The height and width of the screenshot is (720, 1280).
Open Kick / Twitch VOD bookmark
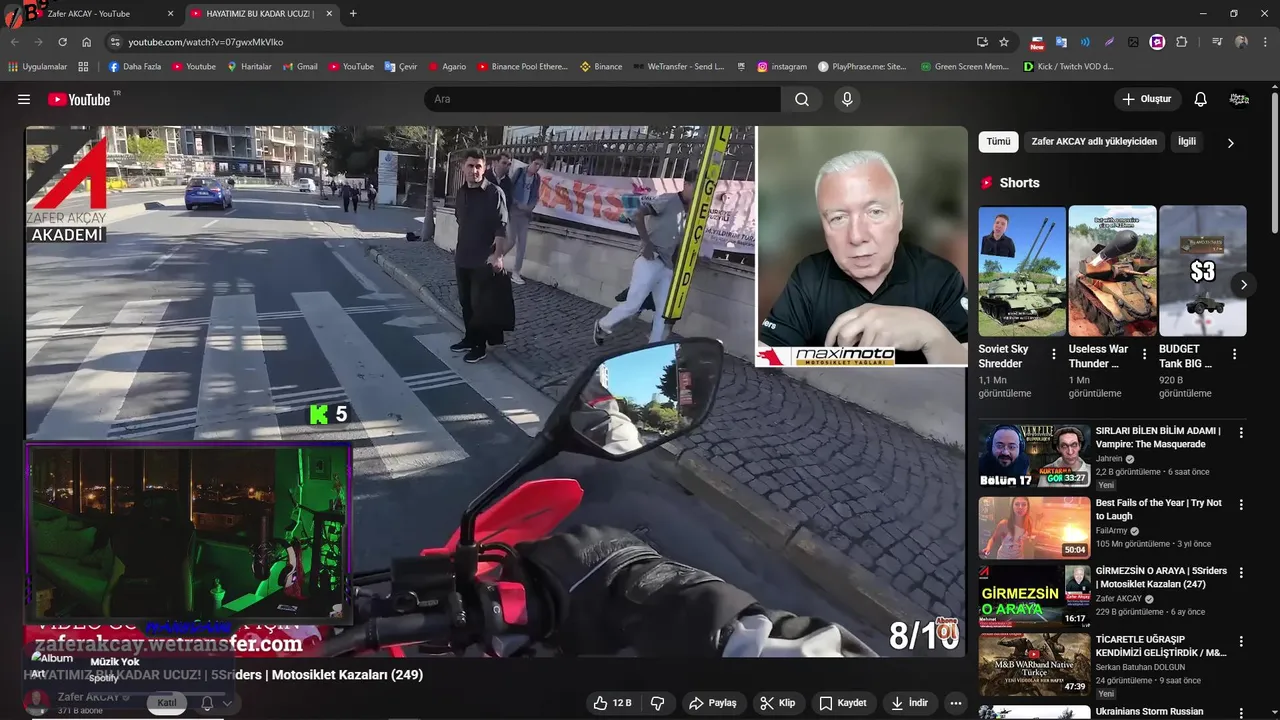[1068, 67]
